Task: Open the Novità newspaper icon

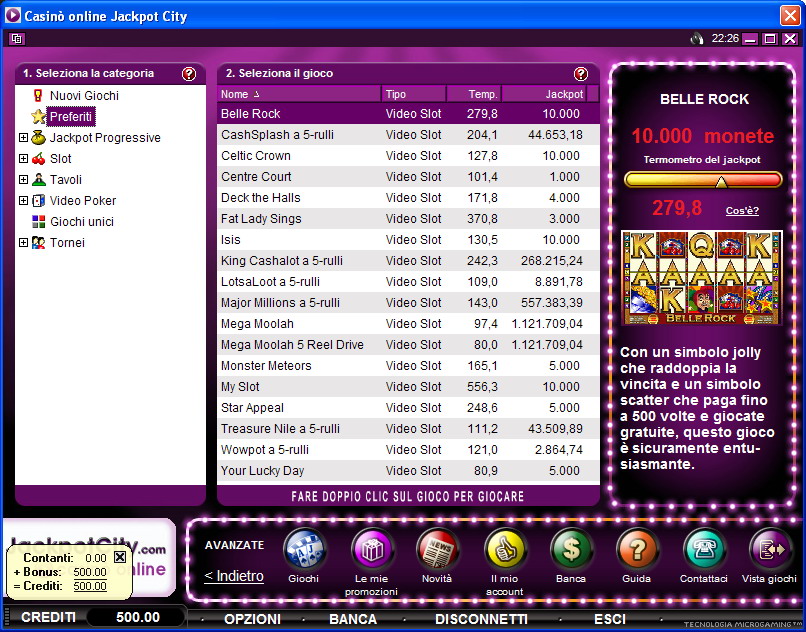Action: pyautogui.click(x=437, y=550)
